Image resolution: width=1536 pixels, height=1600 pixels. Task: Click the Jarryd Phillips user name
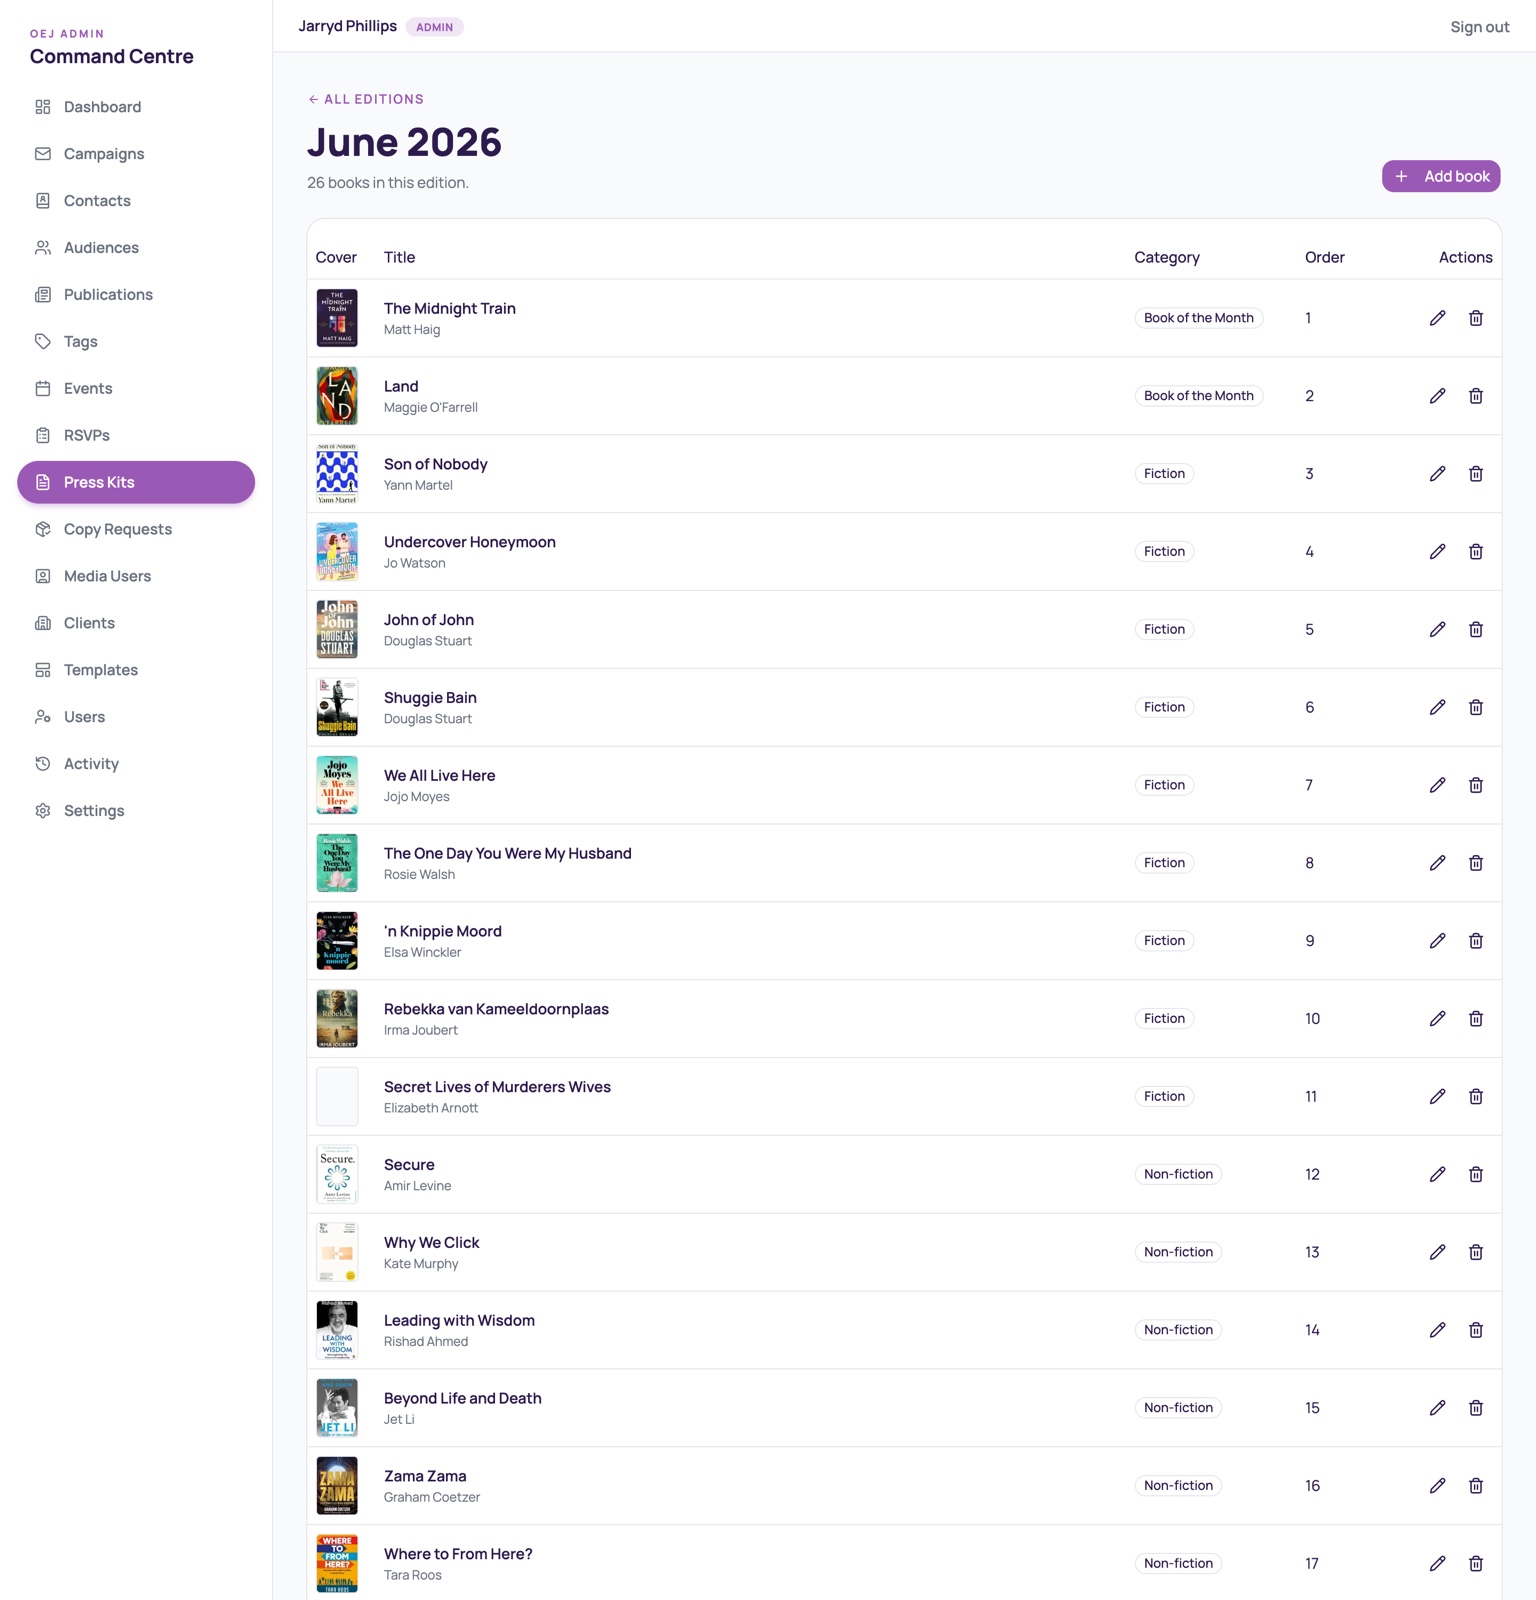(x=348, y=26)
